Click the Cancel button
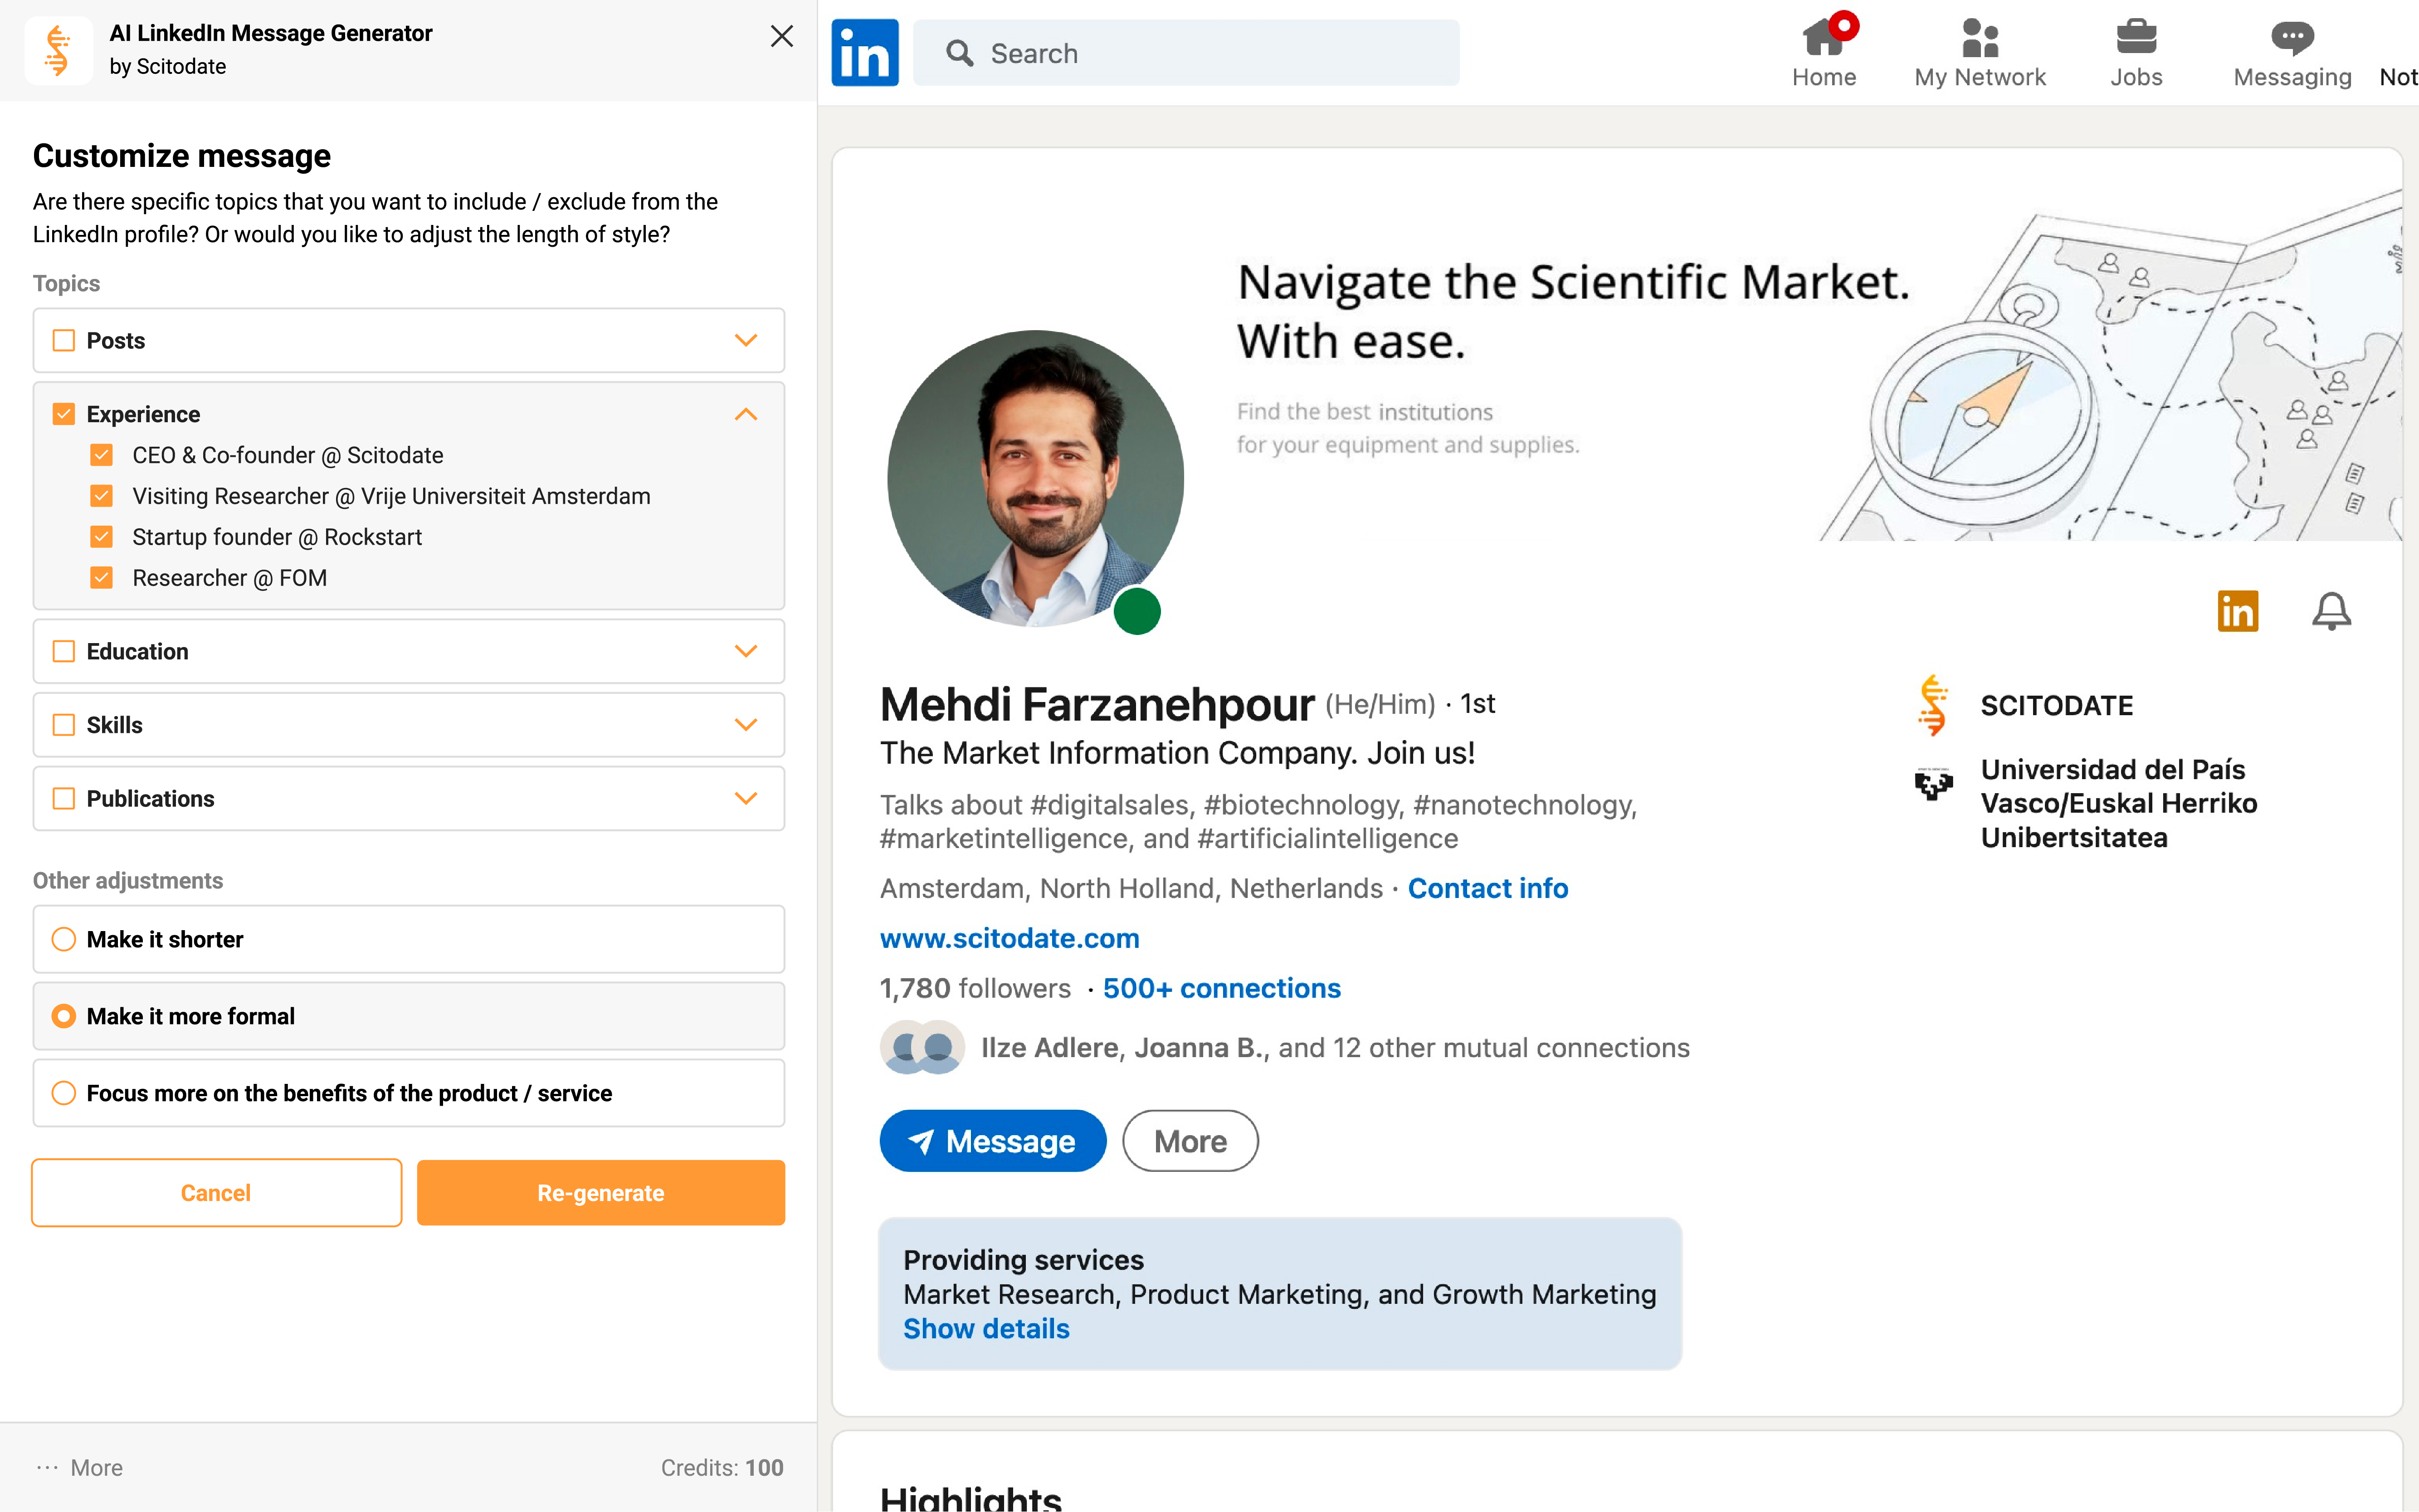The image size is (2419, 1512). [216, 1193]
